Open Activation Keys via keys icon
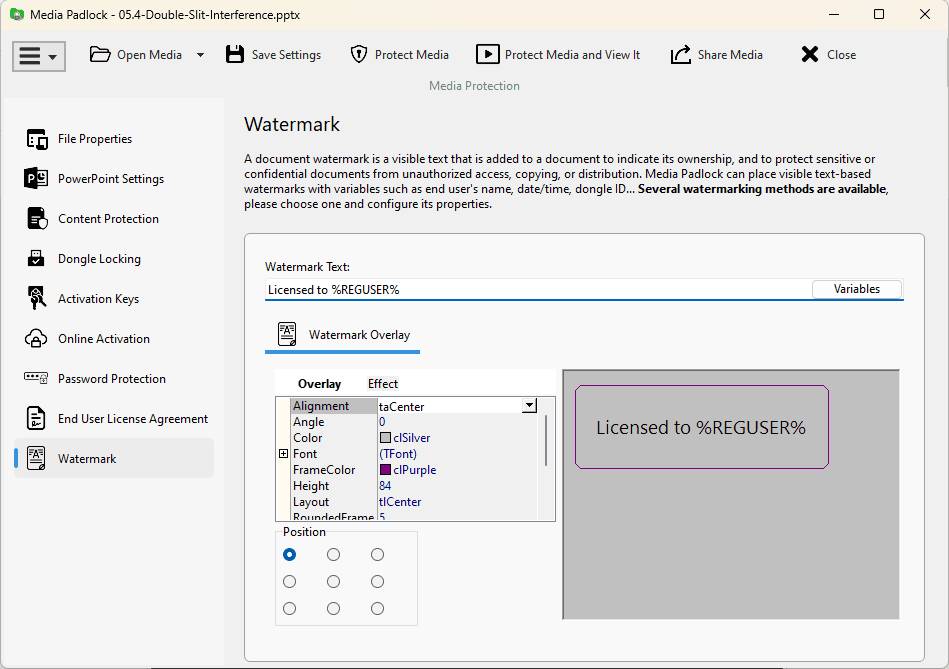This screenshot has height=669, width=949. point(37,299)
